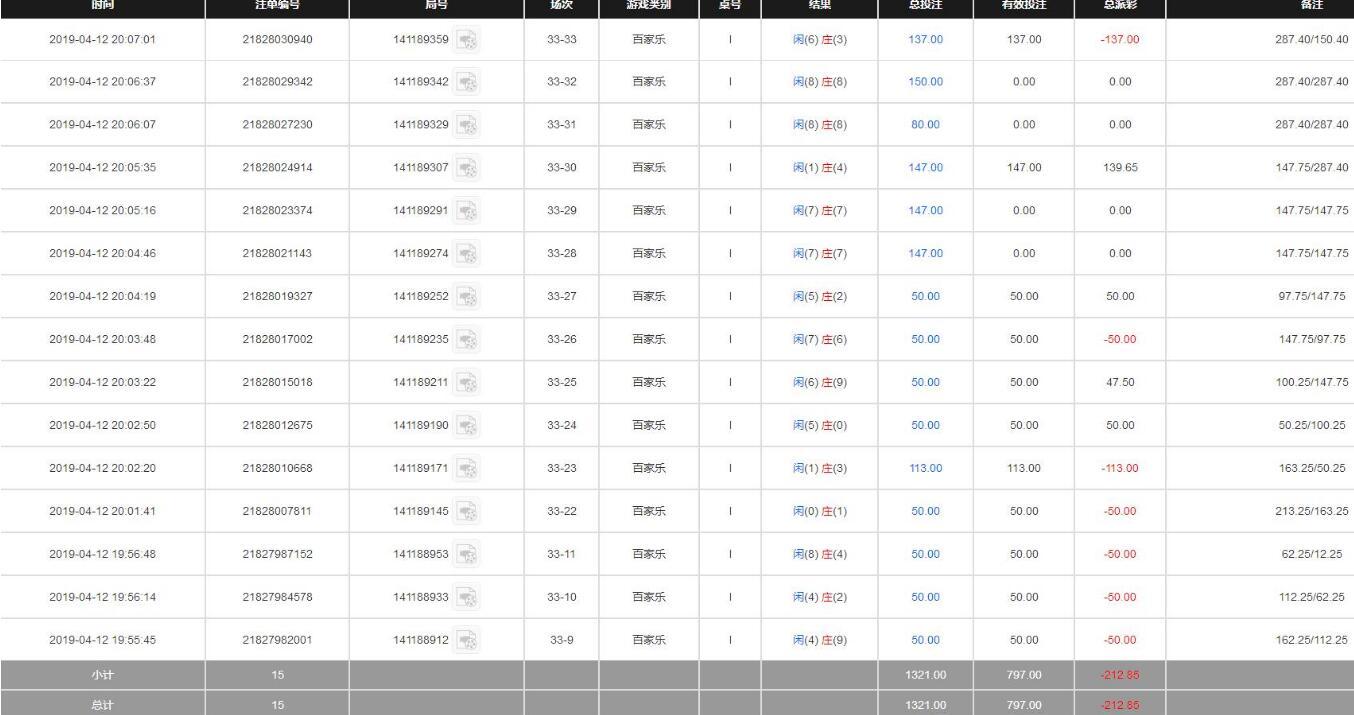Click the 注单编号 column header
The height and width of the screenshot is (715, 1354).
tap(277, 6)
